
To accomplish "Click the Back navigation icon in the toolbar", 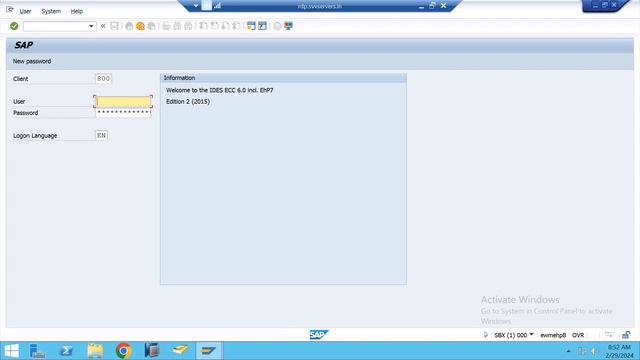I will (129, 26).
